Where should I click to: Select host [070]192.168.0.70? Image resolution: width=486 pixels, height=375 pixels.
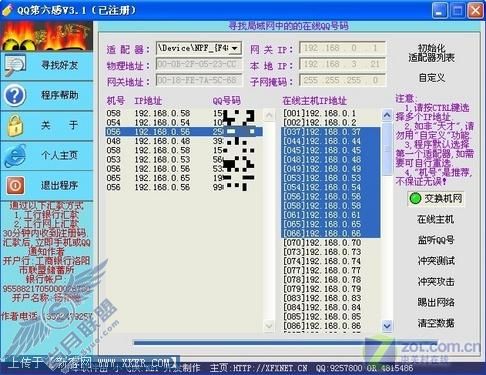click(331, 243)
